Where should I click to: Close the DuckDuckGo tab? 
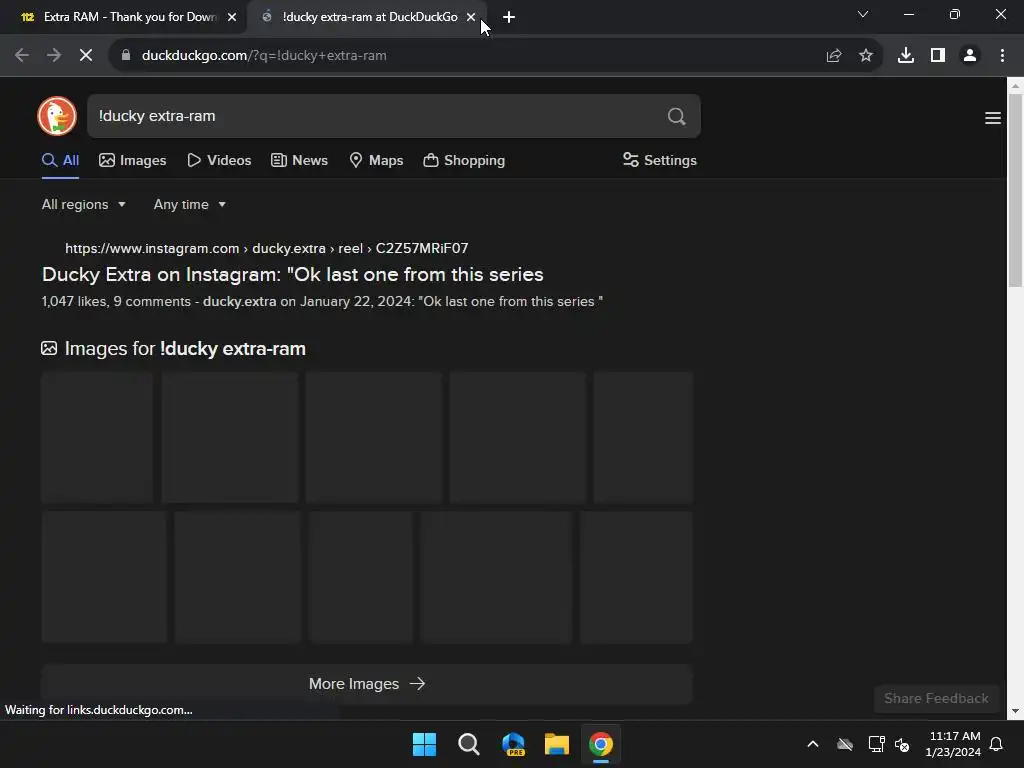[471, 17]
